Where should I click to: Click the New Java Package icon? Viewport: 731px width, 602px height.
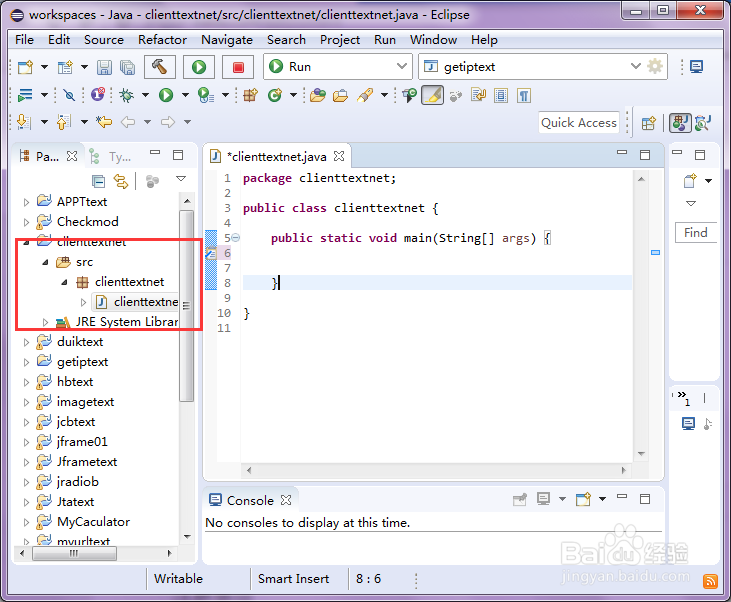(x=250, y=95)
